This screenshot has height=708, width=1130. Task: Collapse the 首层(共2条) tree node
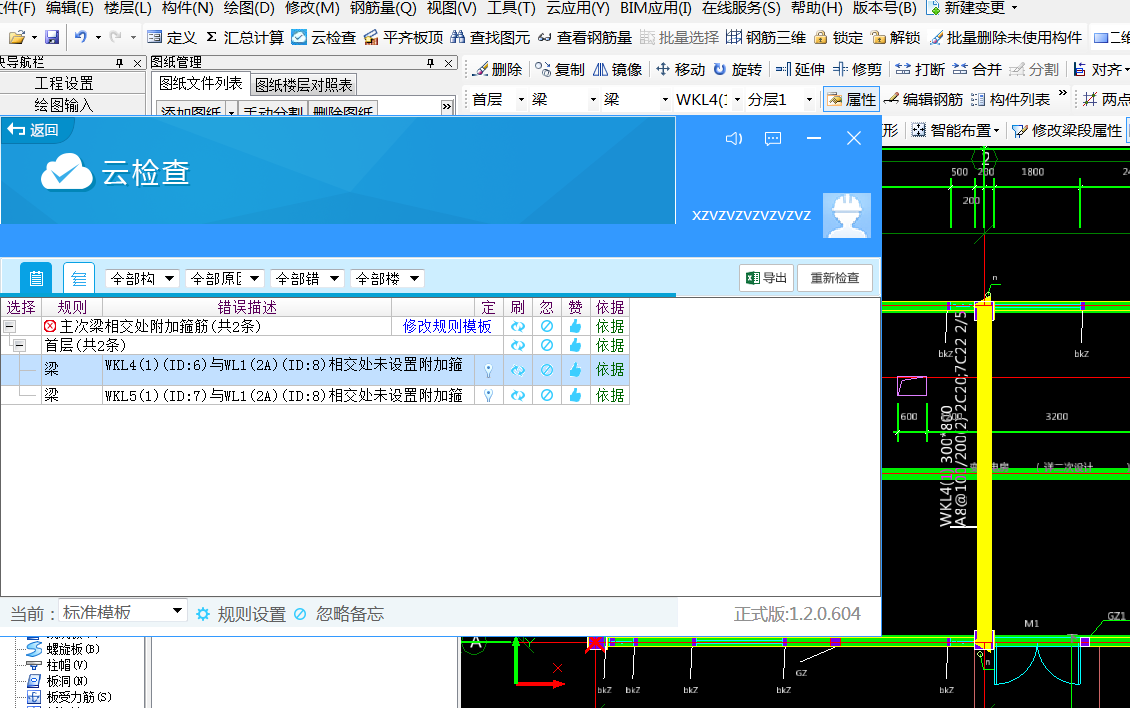point(19,345)
